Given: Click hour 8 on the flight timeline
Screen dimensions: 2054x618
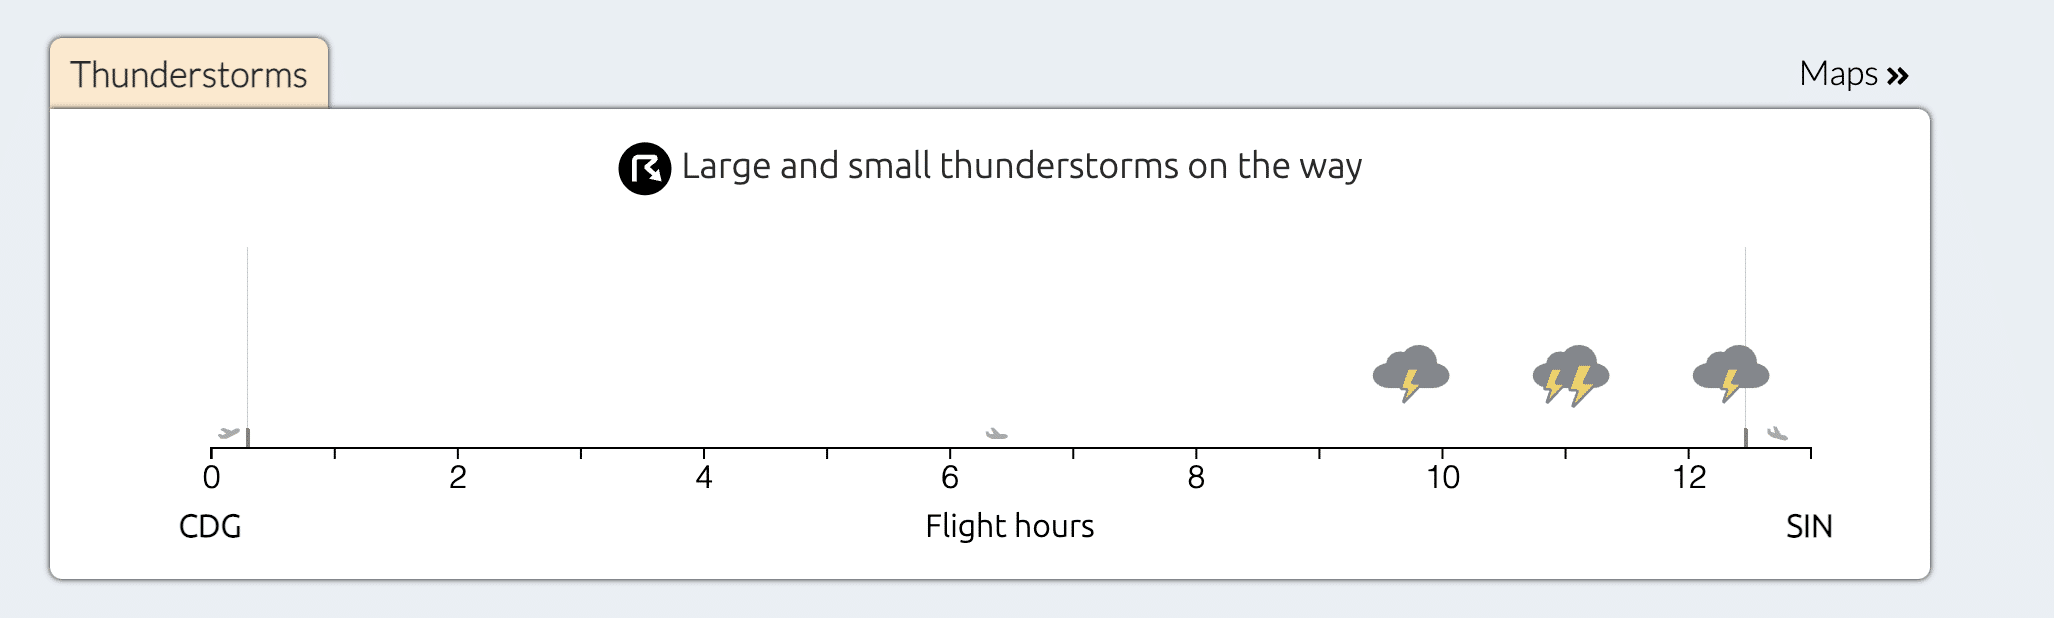Looking at the screenshot, I should (x=1196, y=477).
